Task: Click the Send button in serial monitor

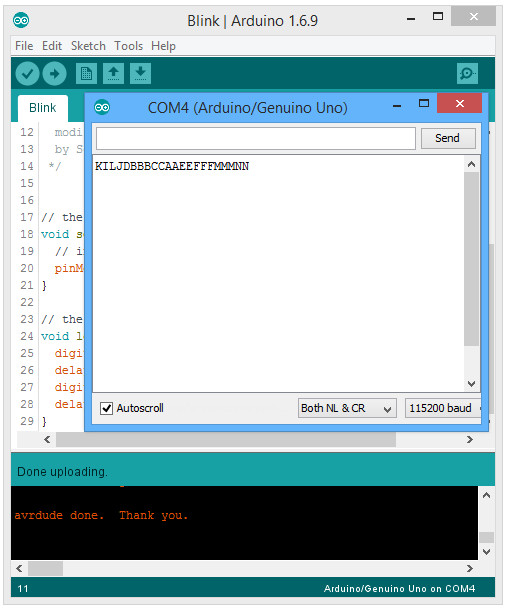Action: 448,138
